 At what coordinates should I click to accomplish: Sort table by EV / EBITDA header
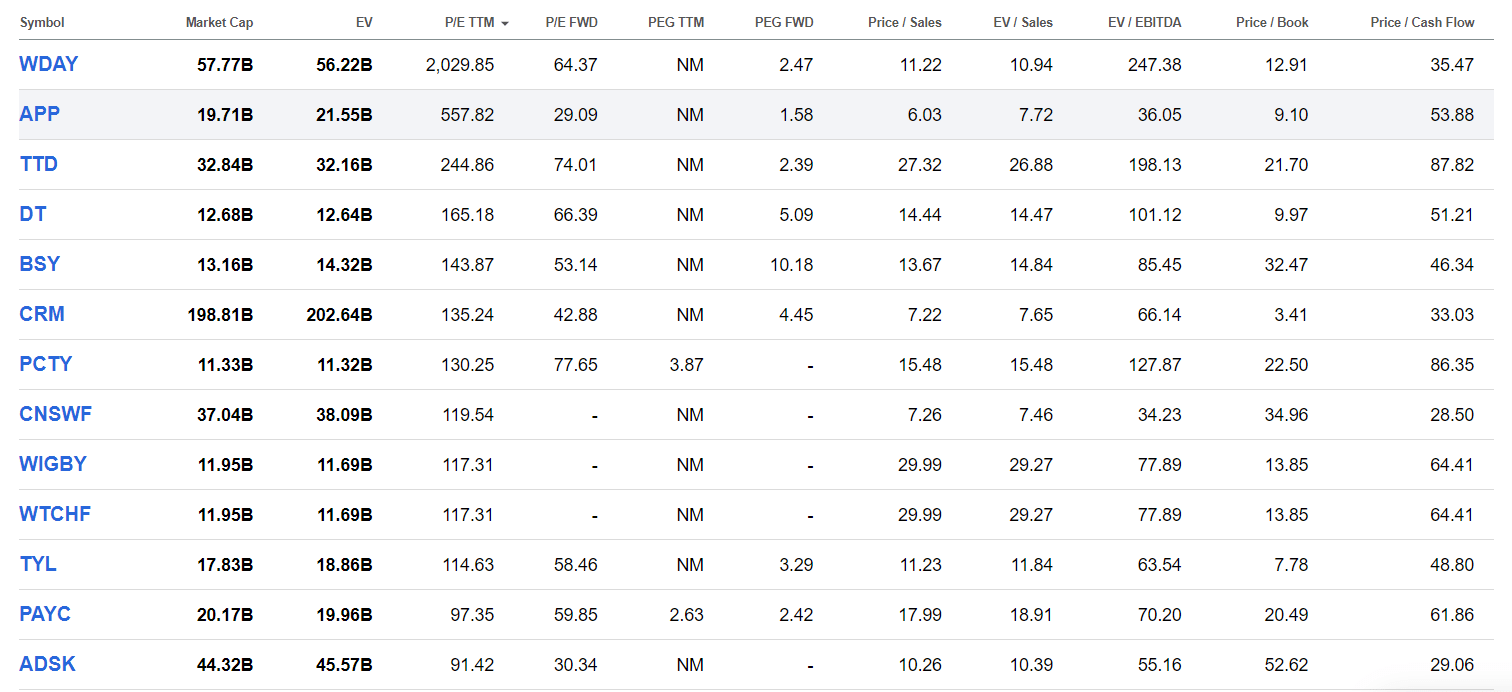click(1144, 22)
